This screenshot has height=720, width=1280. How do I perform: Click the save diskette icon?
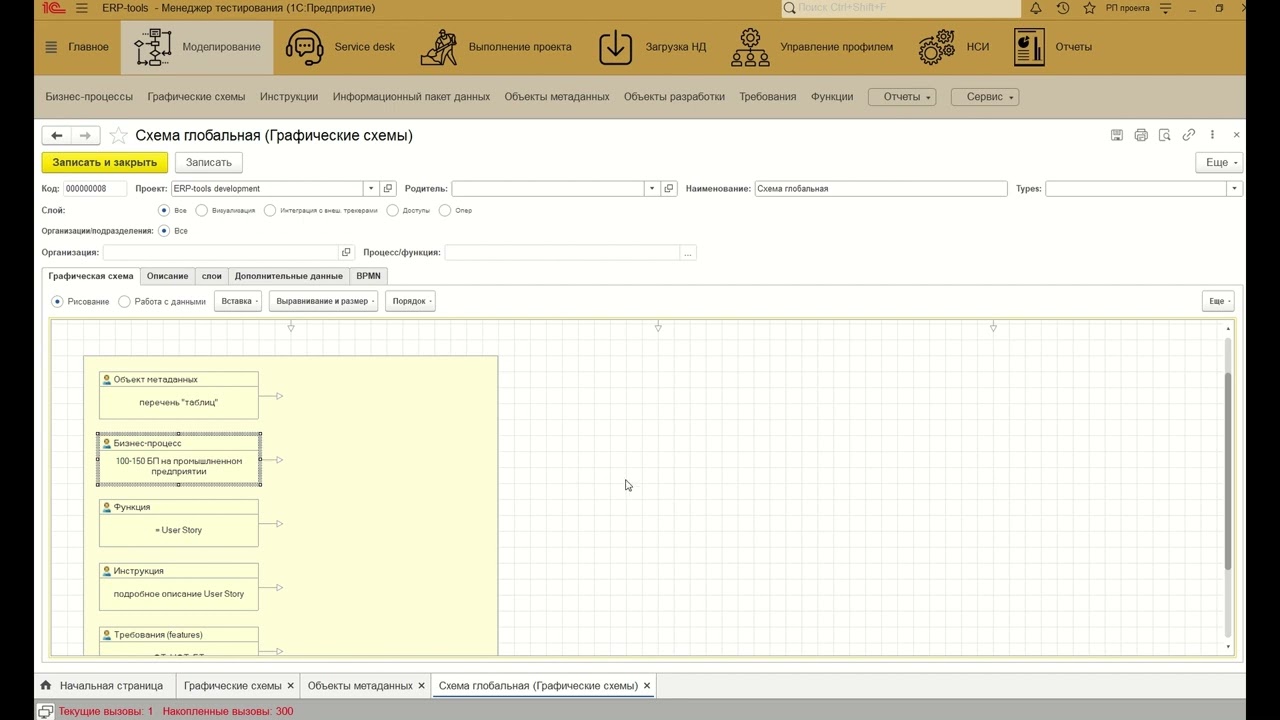click(1117, 135)
